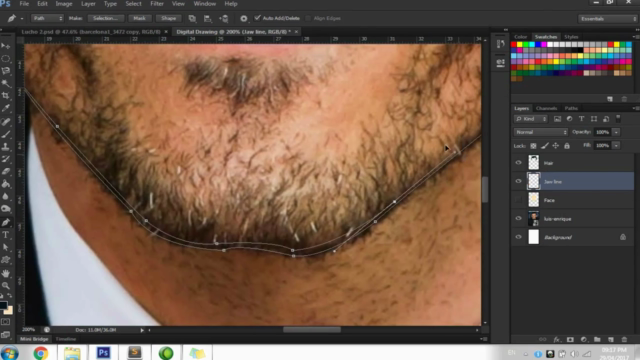
Task: Open the Normal blend mode dropdown
Action: [540, 132]
